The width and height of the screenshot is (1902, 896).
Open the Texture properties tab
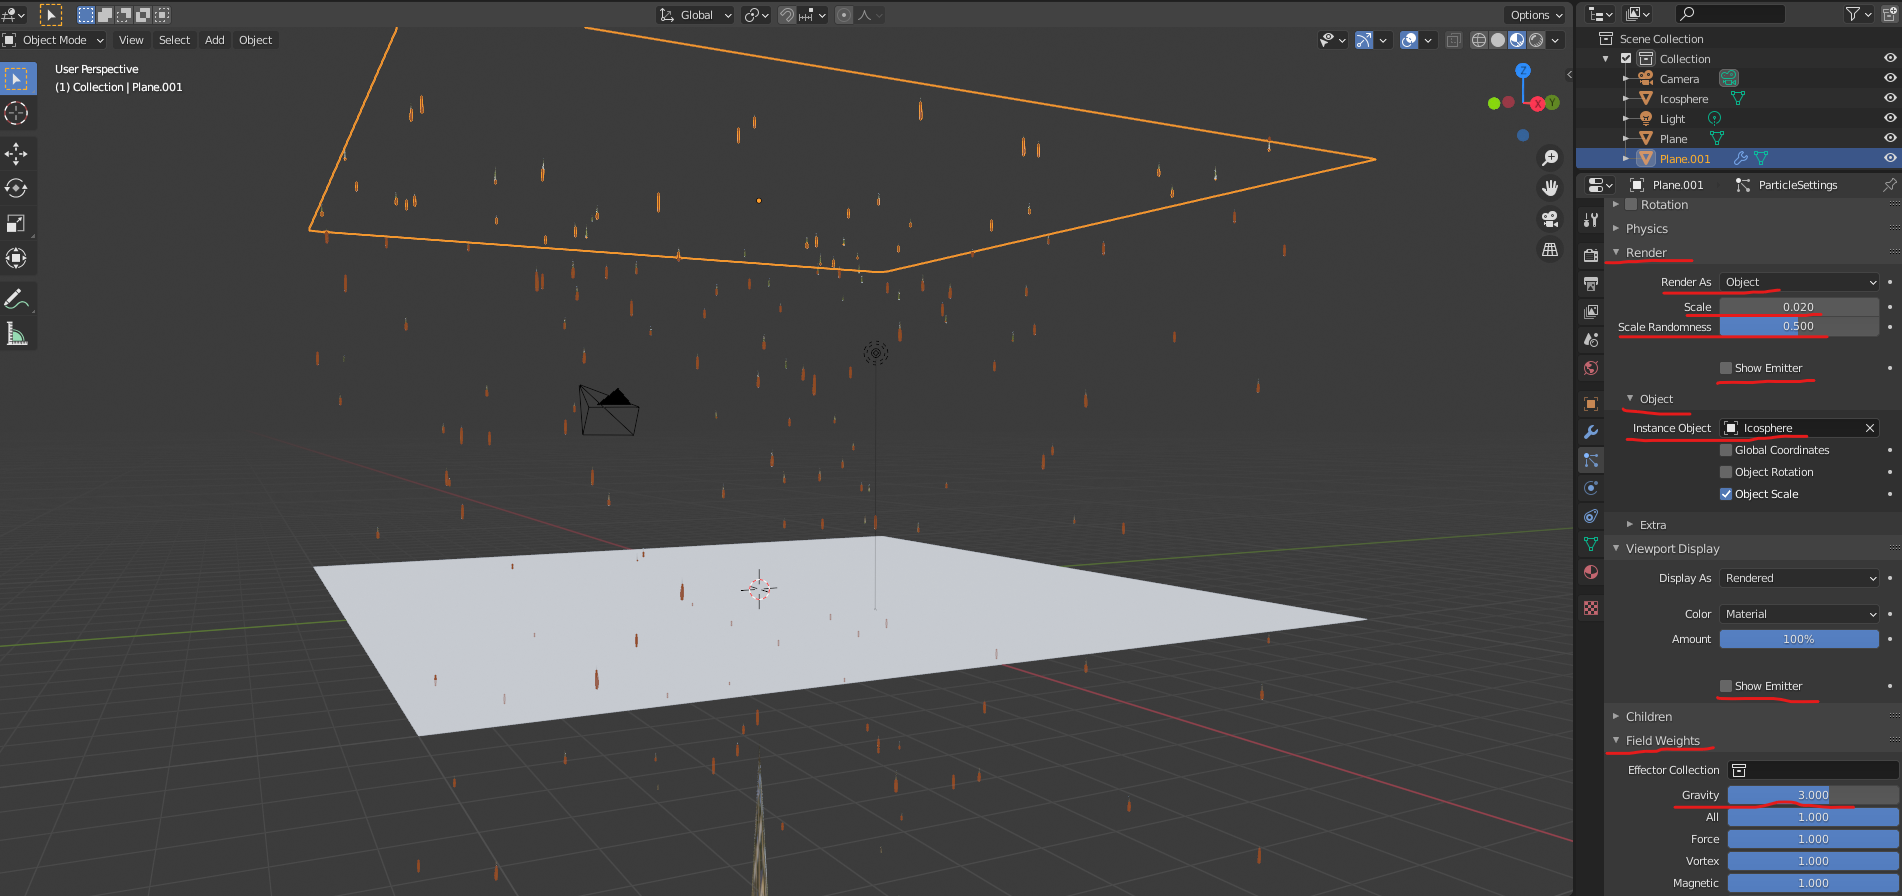point(1591,608)
